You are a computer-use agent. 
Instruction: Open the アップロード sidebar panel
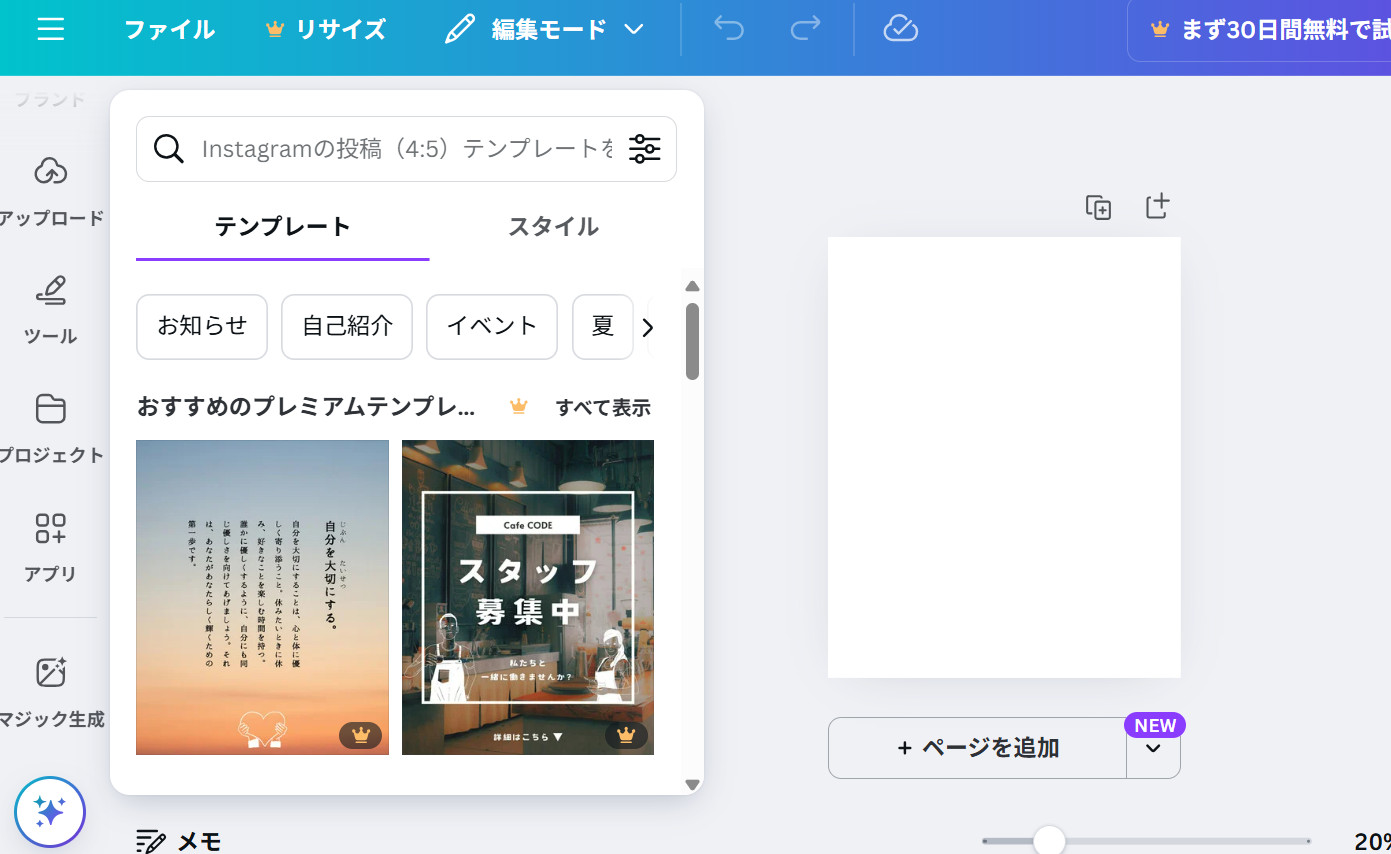(x=50, y=190)
